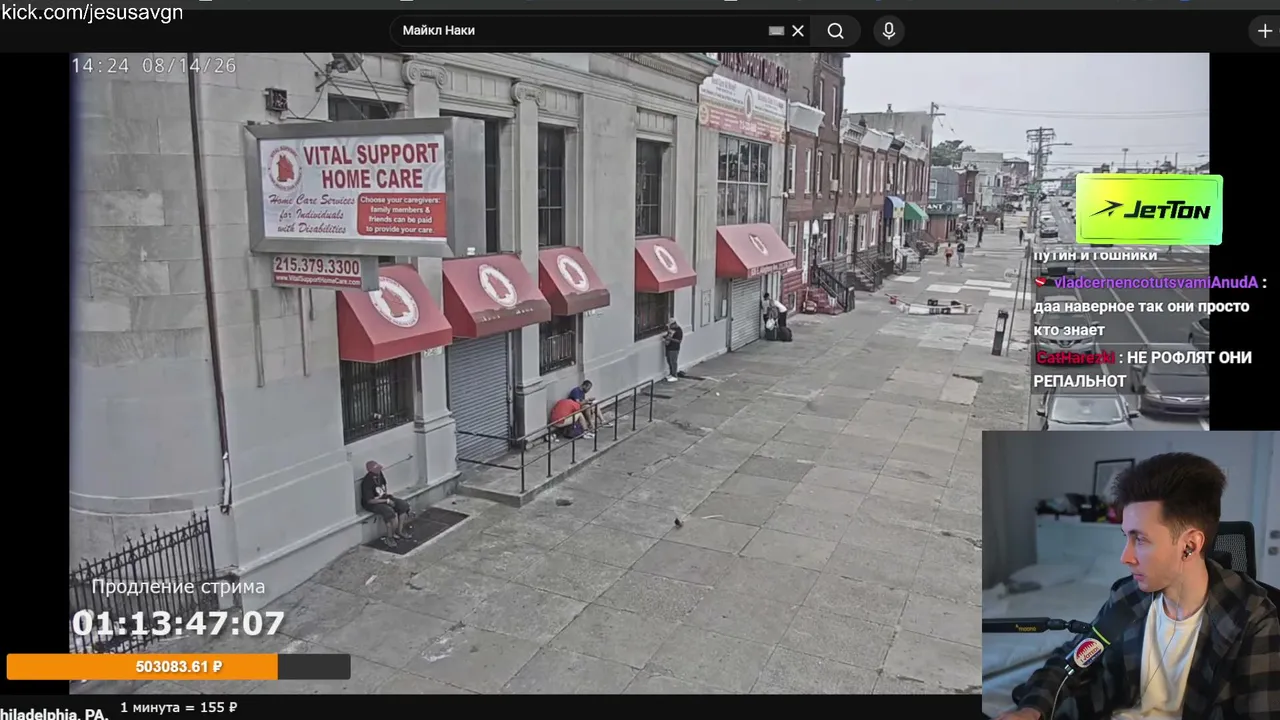Click the plus create button at top right

pos(1265,31)
